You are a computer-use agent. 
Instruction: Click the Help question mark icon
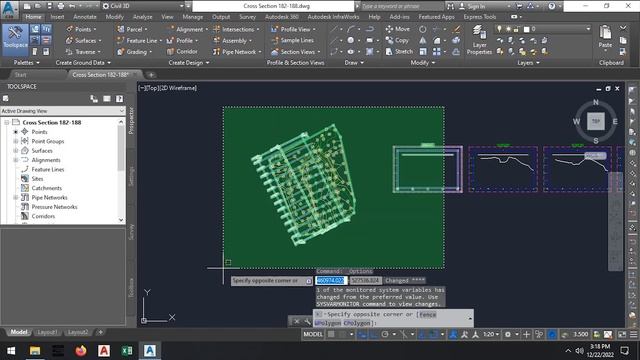tap(552, 6)
